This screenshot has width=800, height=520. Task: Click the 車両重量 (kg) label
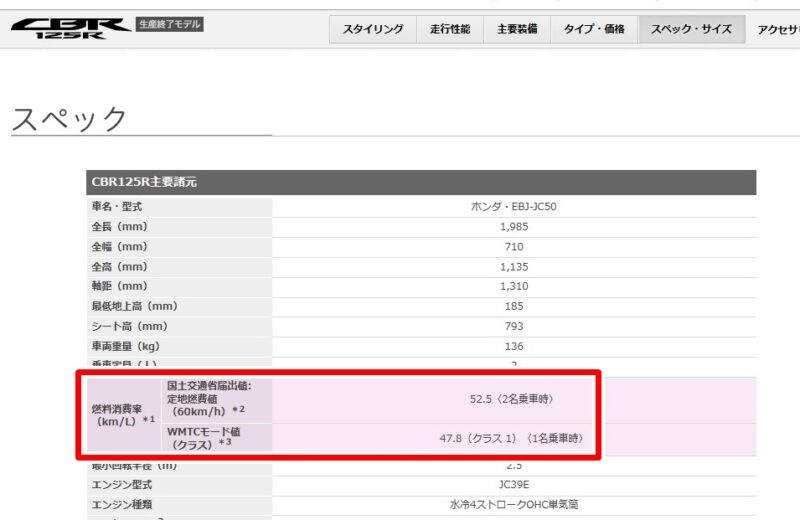pos(126,346)
